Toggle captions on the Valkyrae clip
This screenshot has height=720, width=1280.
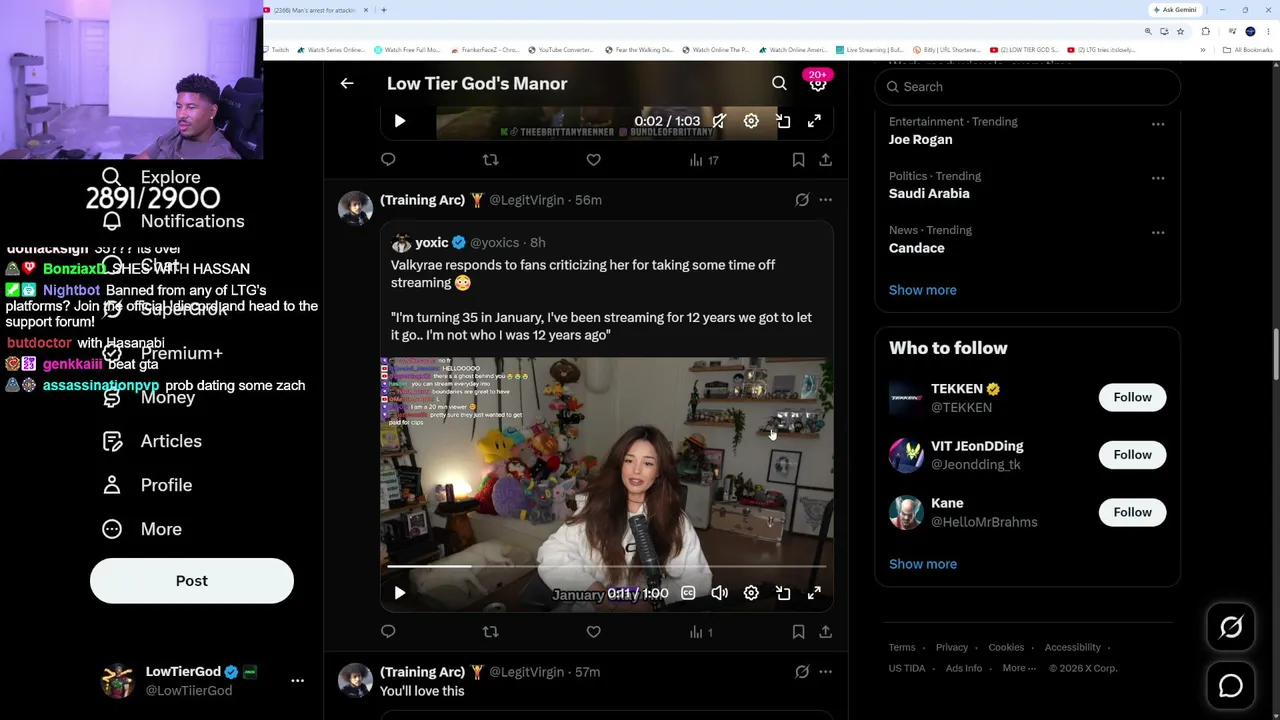pyautogui.click(x=688, y=593)
